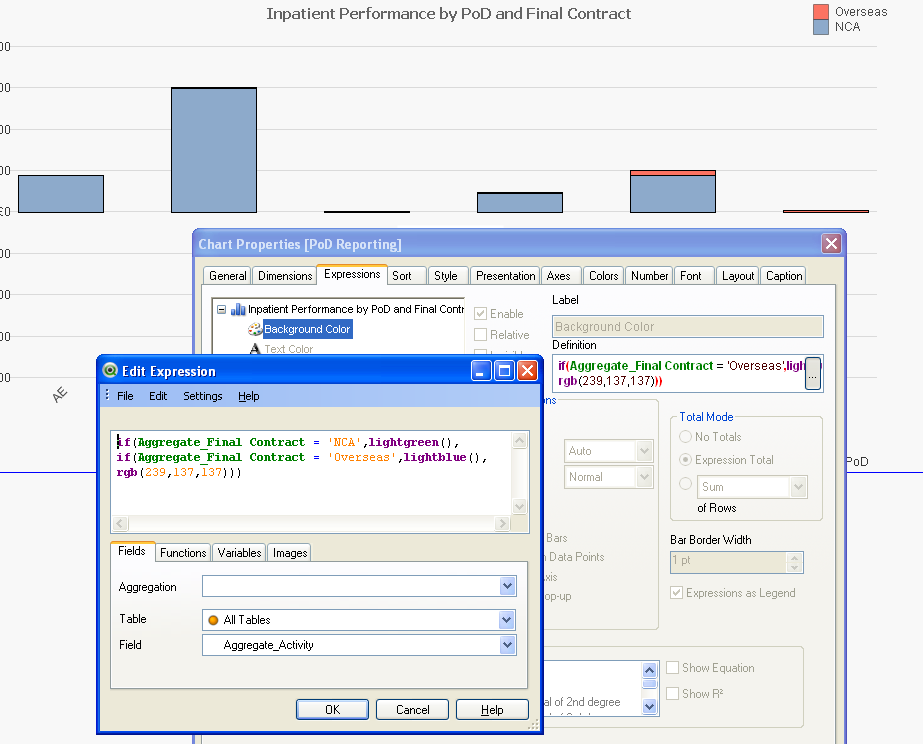923x744 pixels.
Task: Click the Text Color attribute icon
Action: [254, 349]
